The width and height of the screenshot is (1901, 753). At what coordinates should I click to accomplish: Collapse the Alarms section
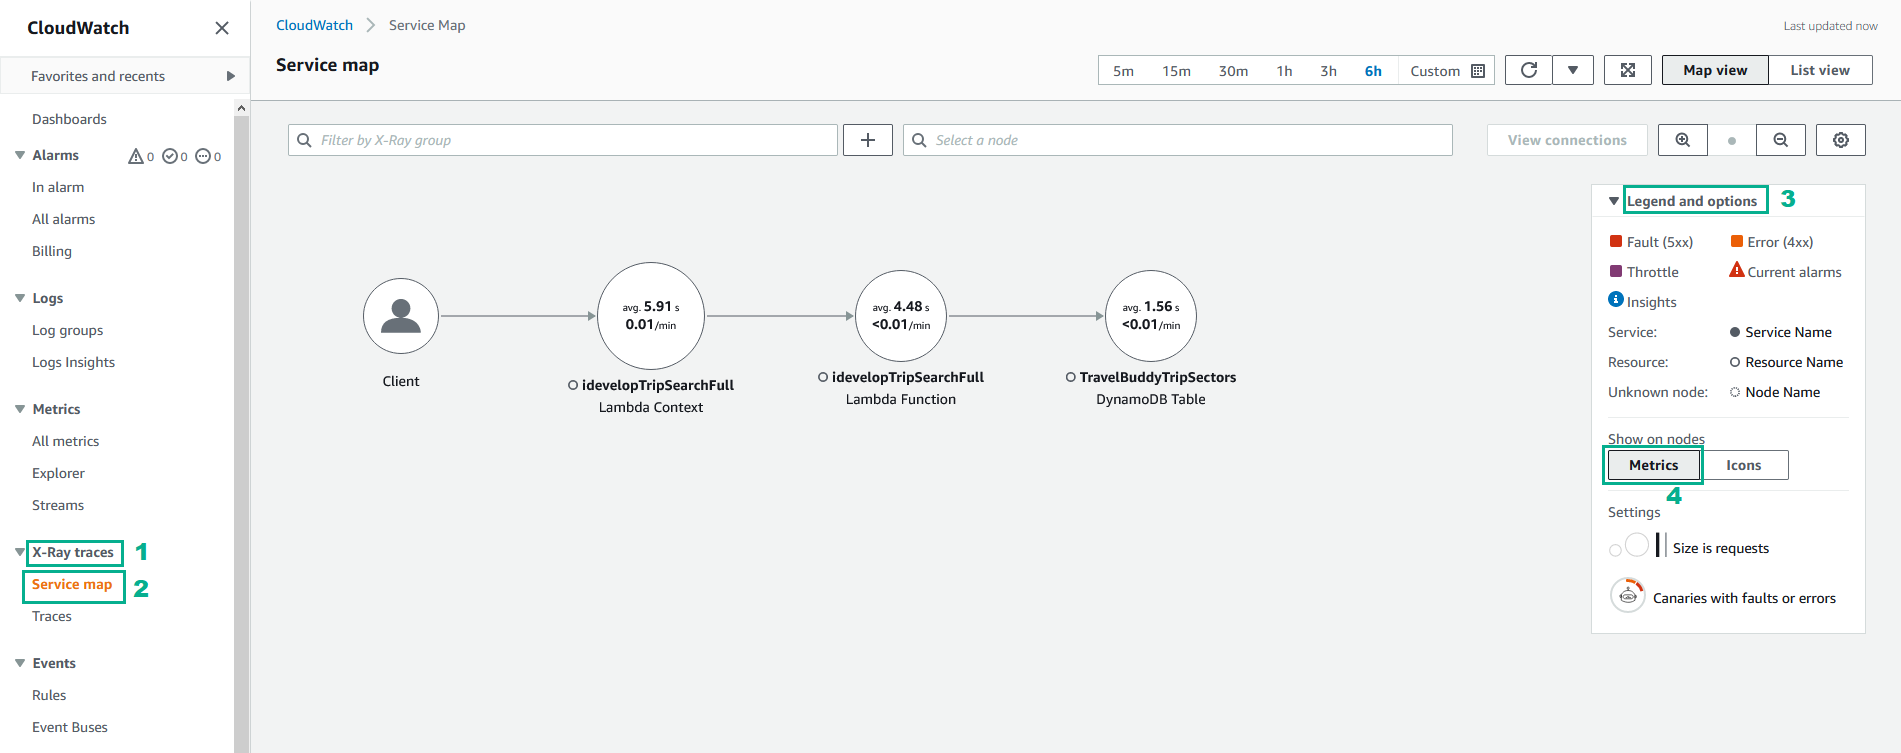pyautogui.click(x=20, y=155)
